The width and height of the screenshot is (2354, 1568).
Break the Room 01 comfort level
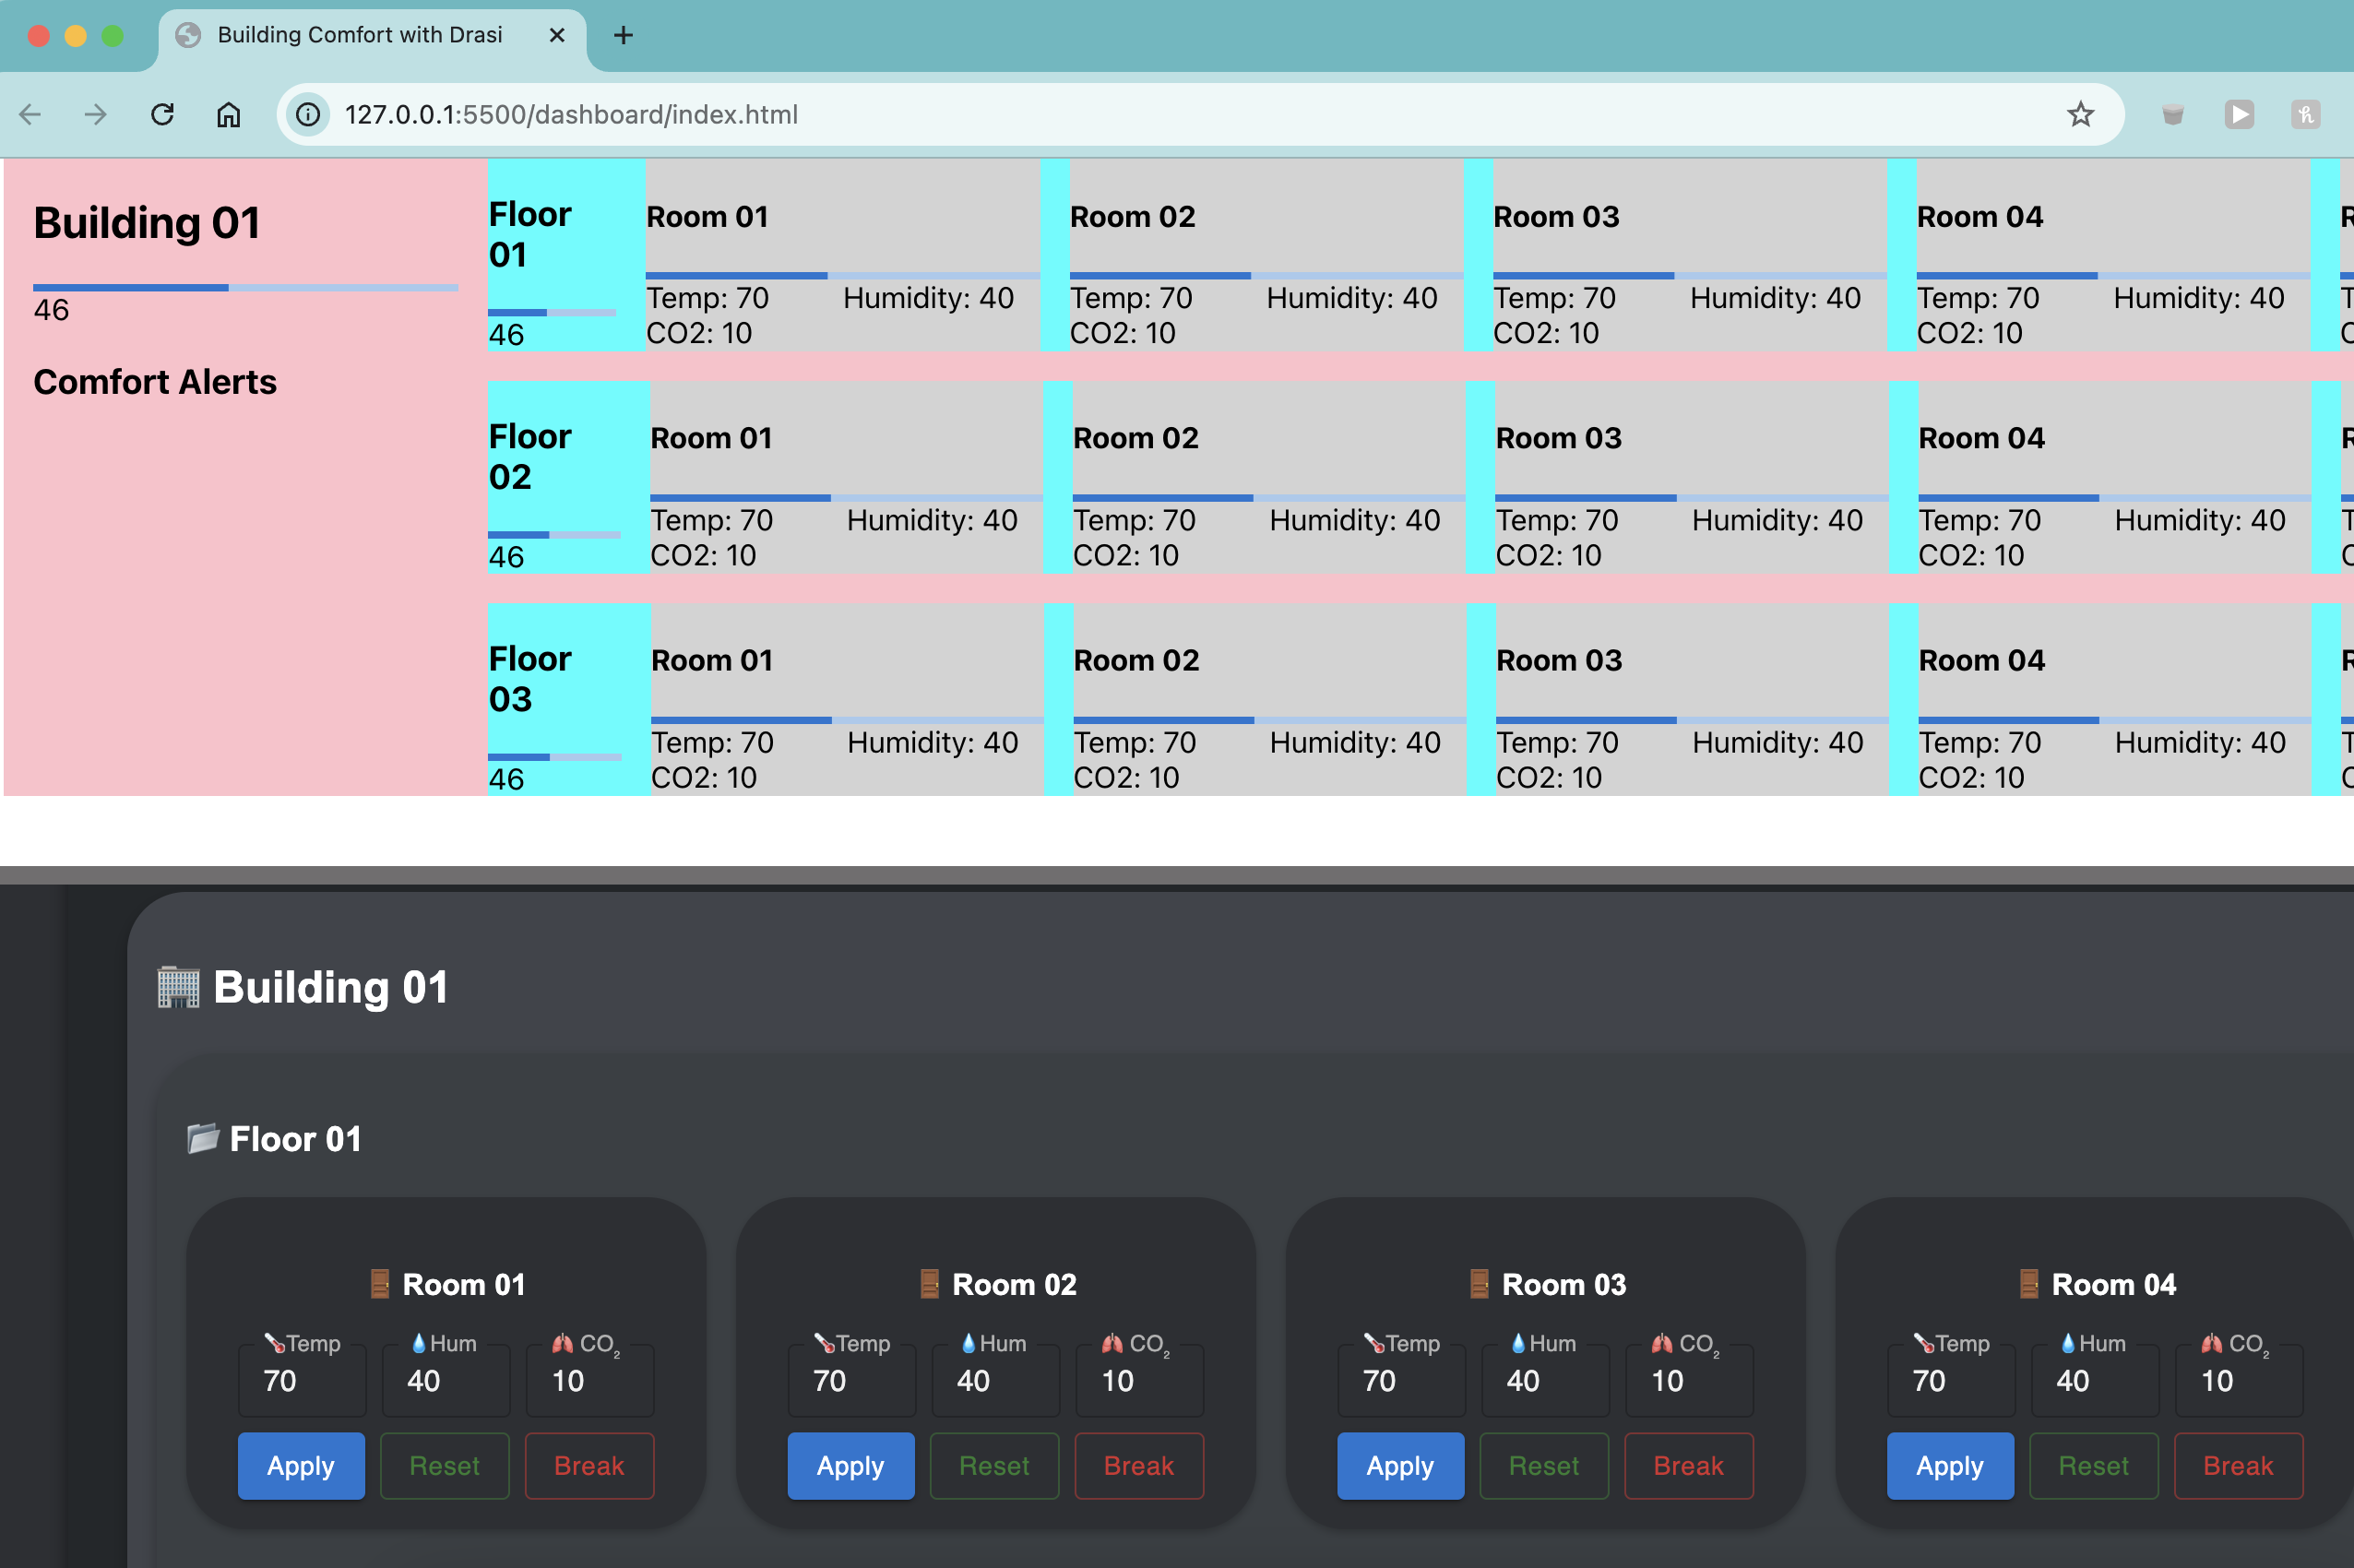590,1466
